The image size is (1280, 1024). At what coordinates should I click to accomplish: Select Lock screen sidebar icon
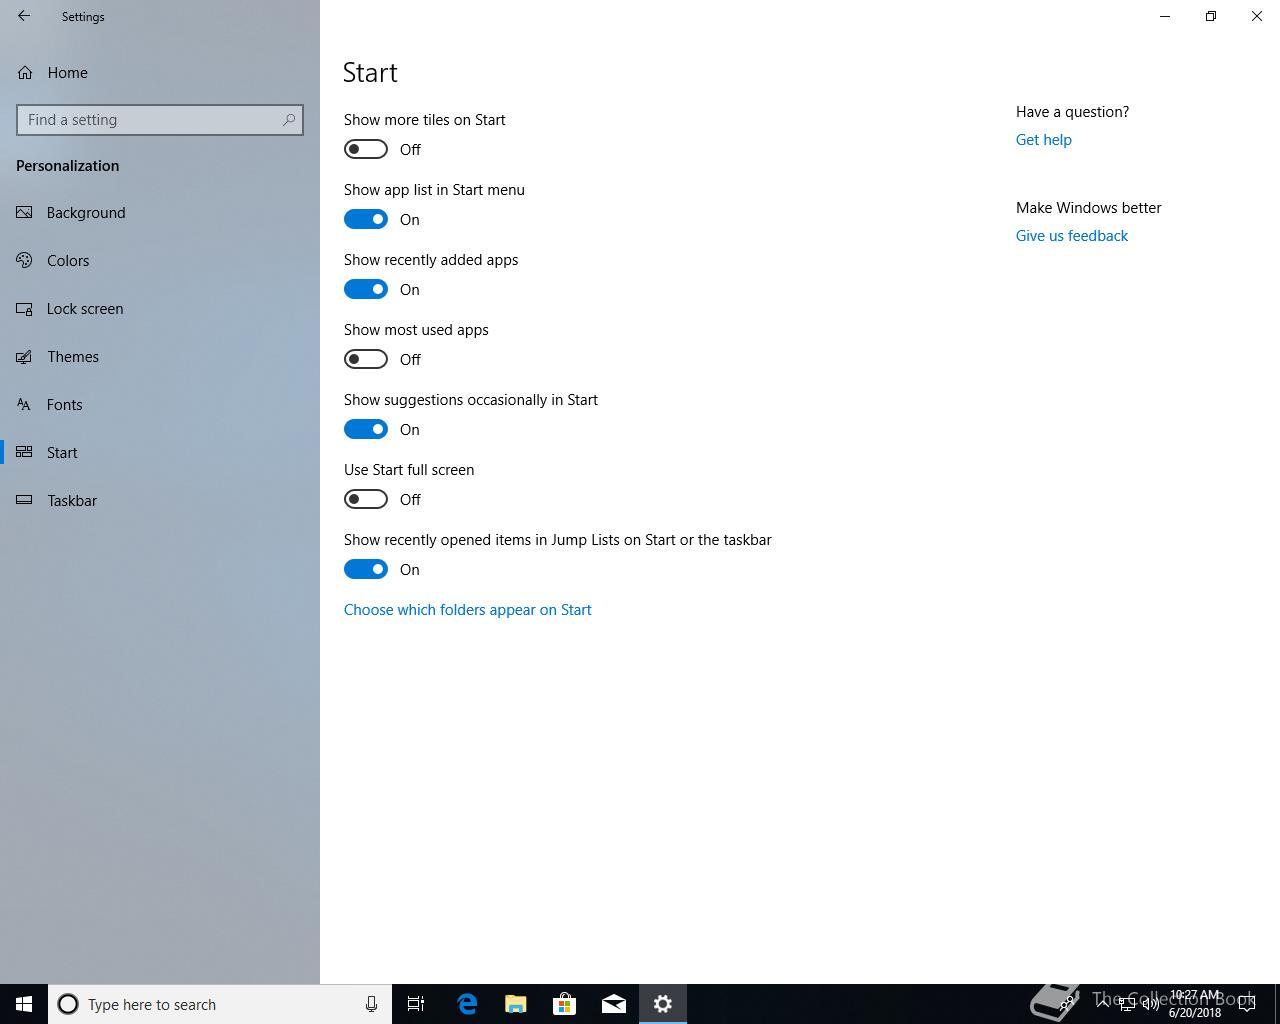point(25,309)
